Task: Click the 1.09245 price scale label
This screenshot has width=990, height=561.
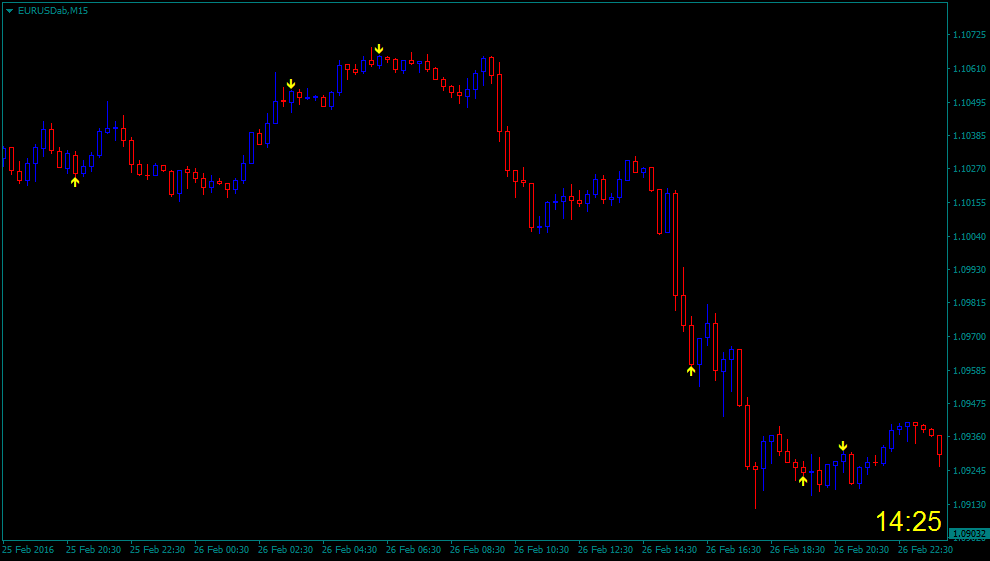Action: point(969,471)
